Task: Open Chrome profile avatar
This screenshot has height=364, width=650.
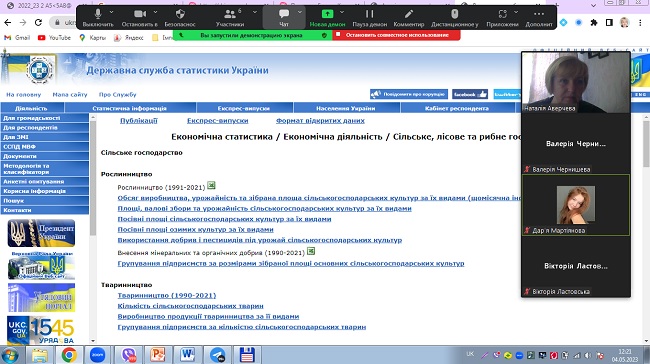Action: pyautogui.click(x=624, y=22)
